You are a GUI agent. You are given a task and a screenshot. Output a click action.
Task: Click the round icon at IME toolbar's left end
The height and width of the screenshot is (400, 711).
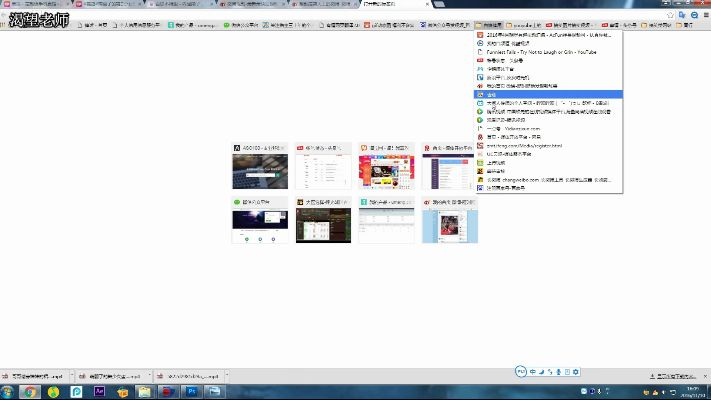[x=521, y=372]
